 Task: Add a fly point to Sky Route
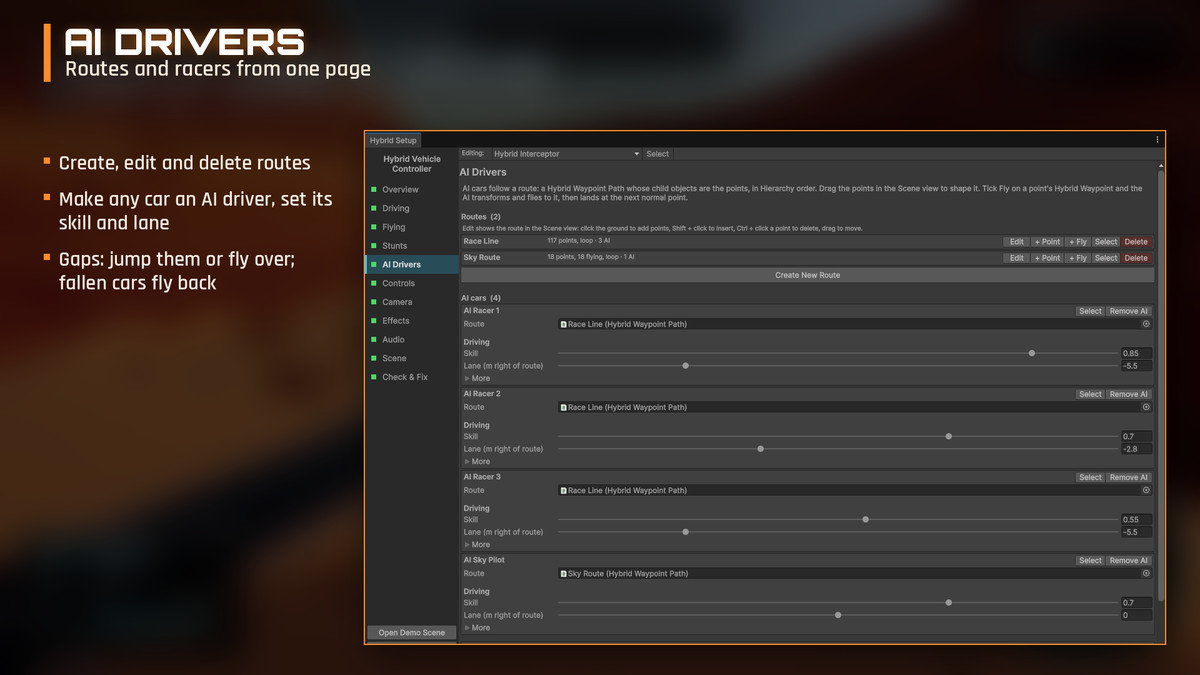coord(1077,258)
